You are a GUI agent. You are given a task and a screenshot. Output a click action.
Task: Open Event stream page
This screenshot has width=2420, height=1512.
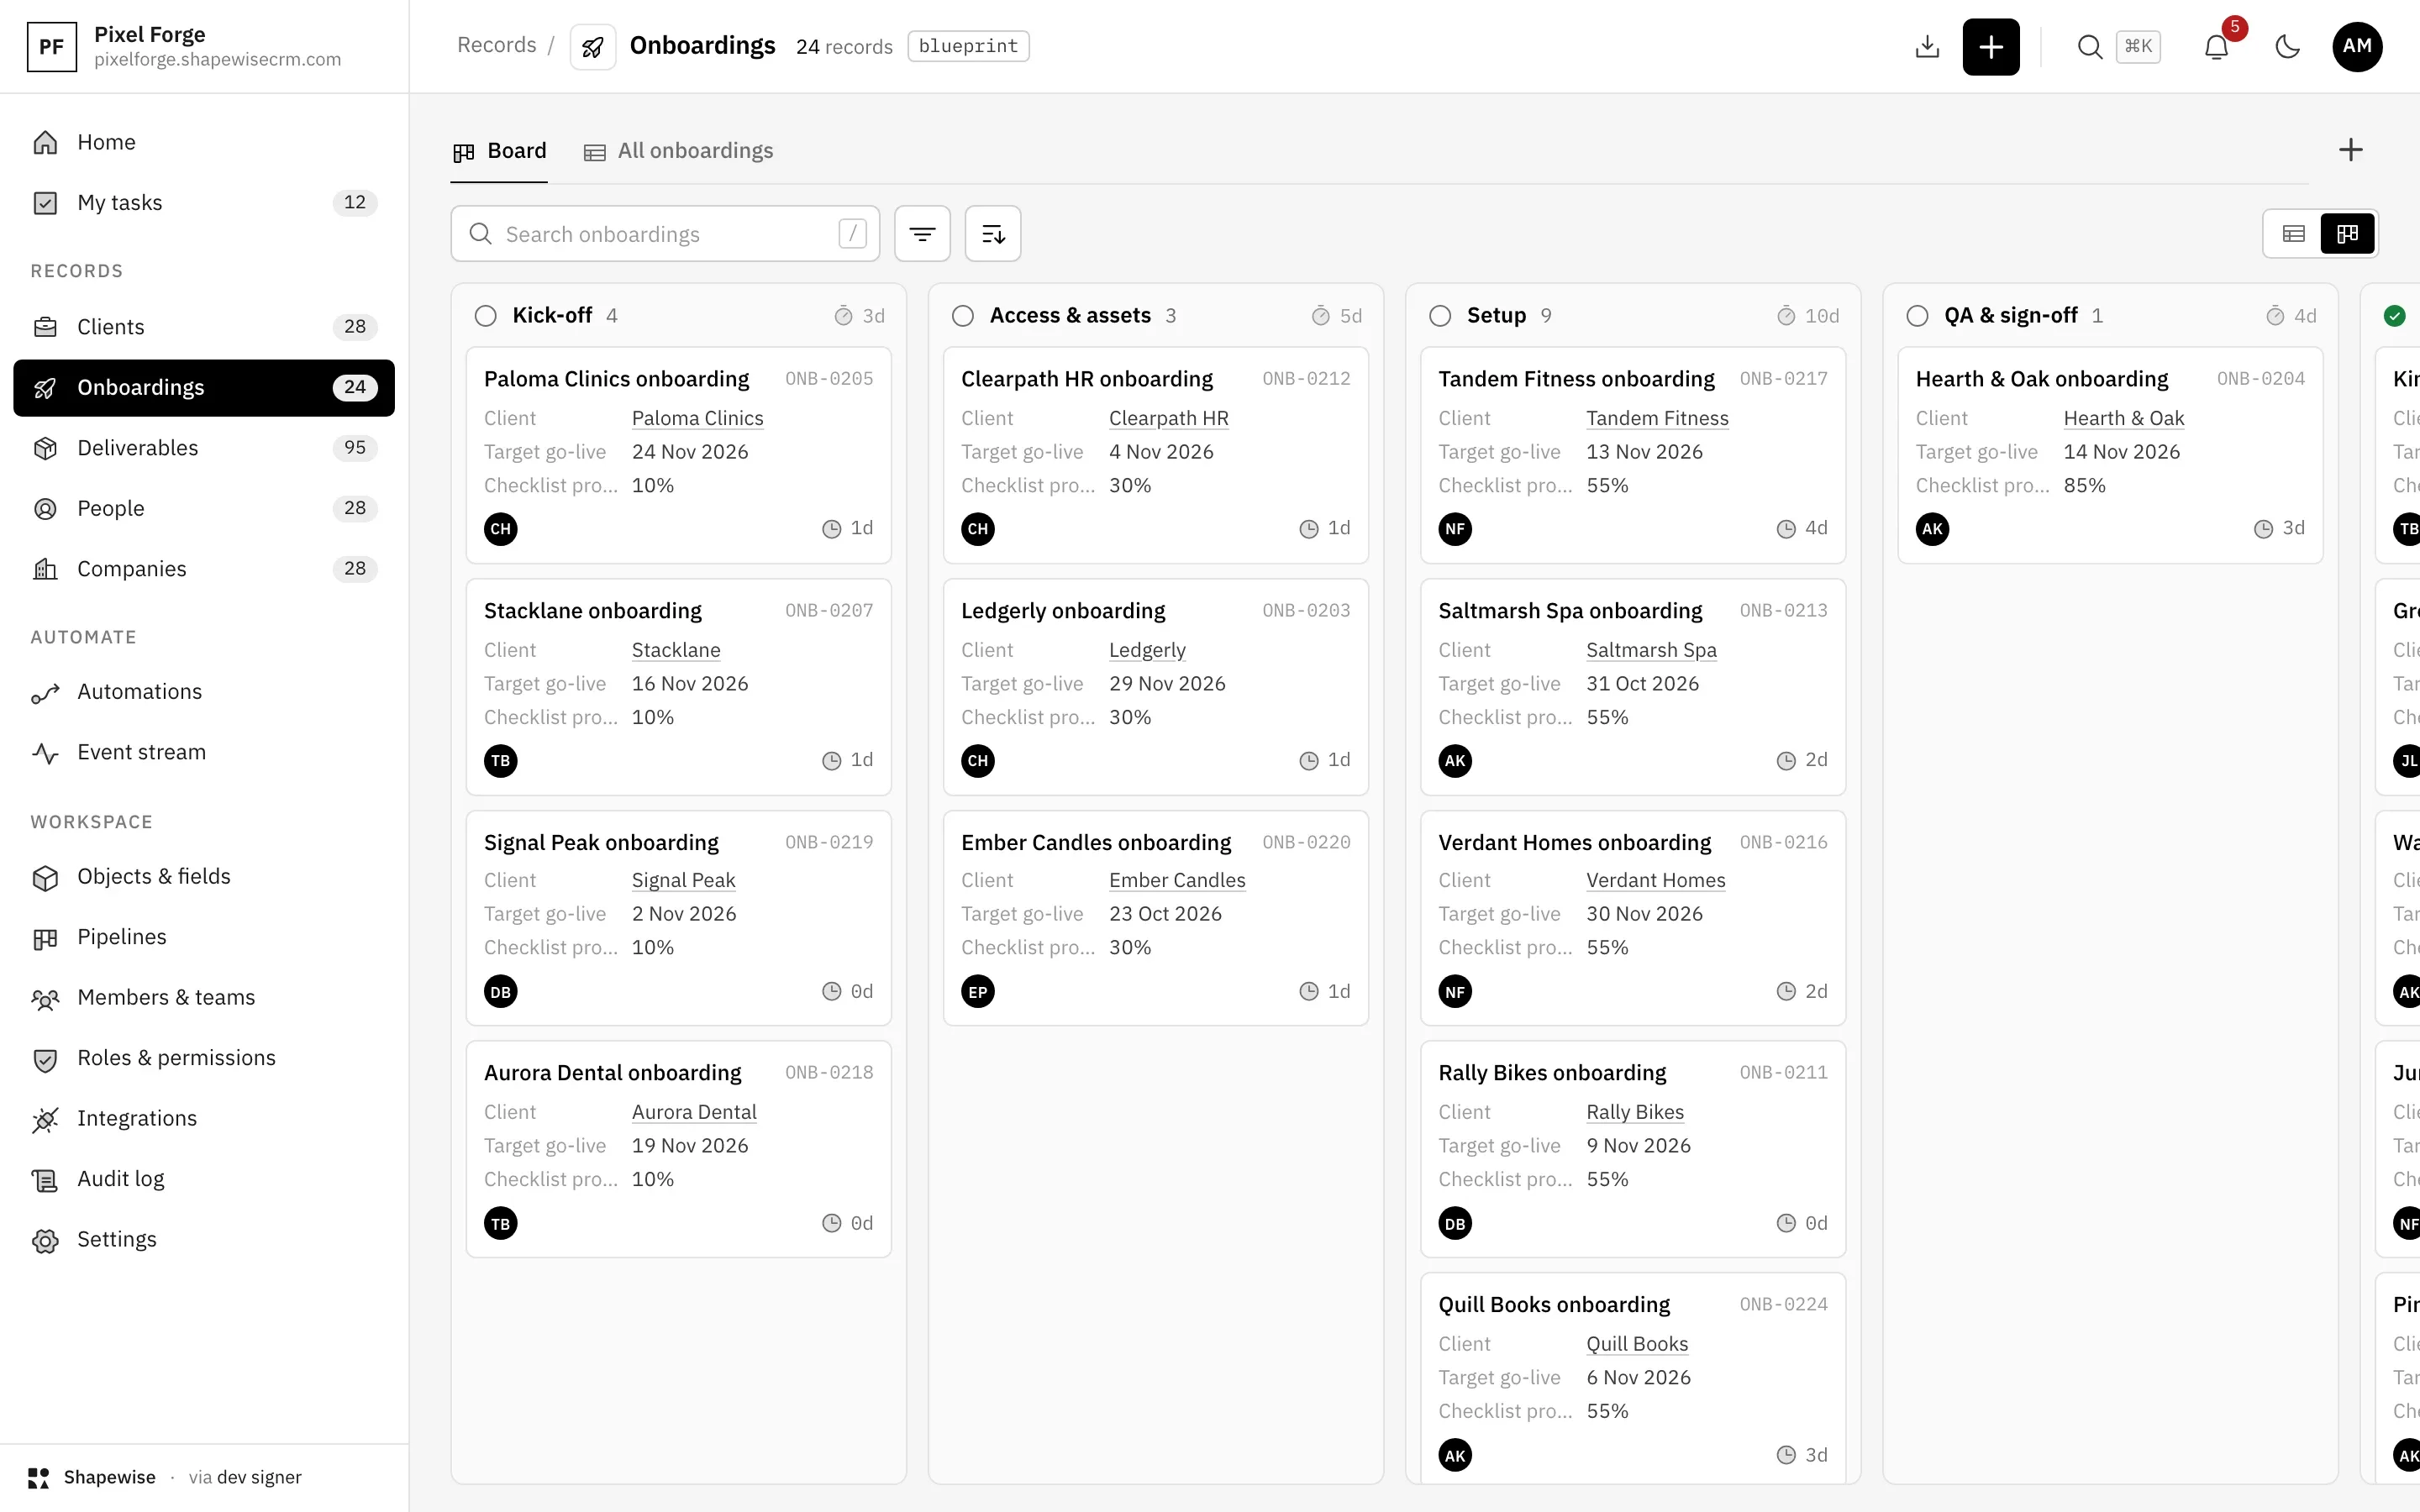(x=204, y=752)
